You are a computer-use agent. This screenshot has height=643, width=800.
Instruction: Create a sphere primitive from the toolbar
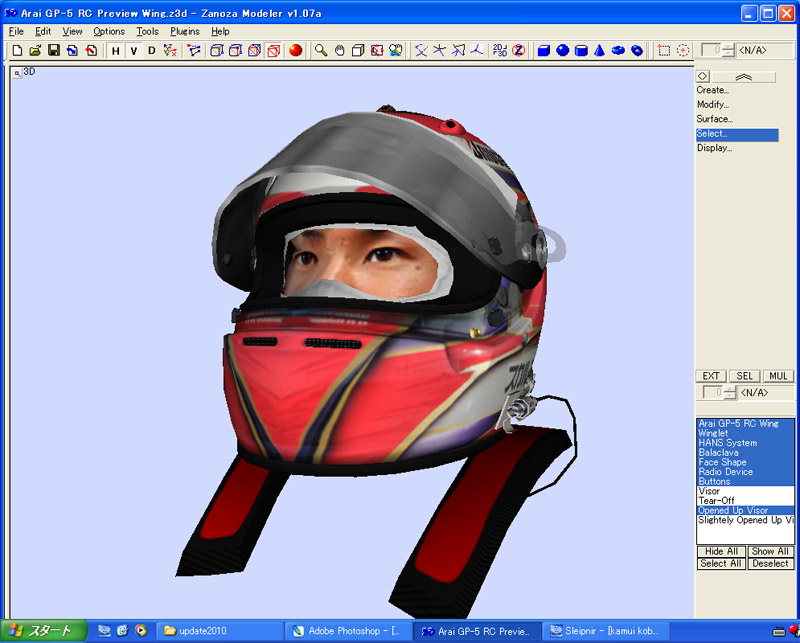(x=562, y=50)
